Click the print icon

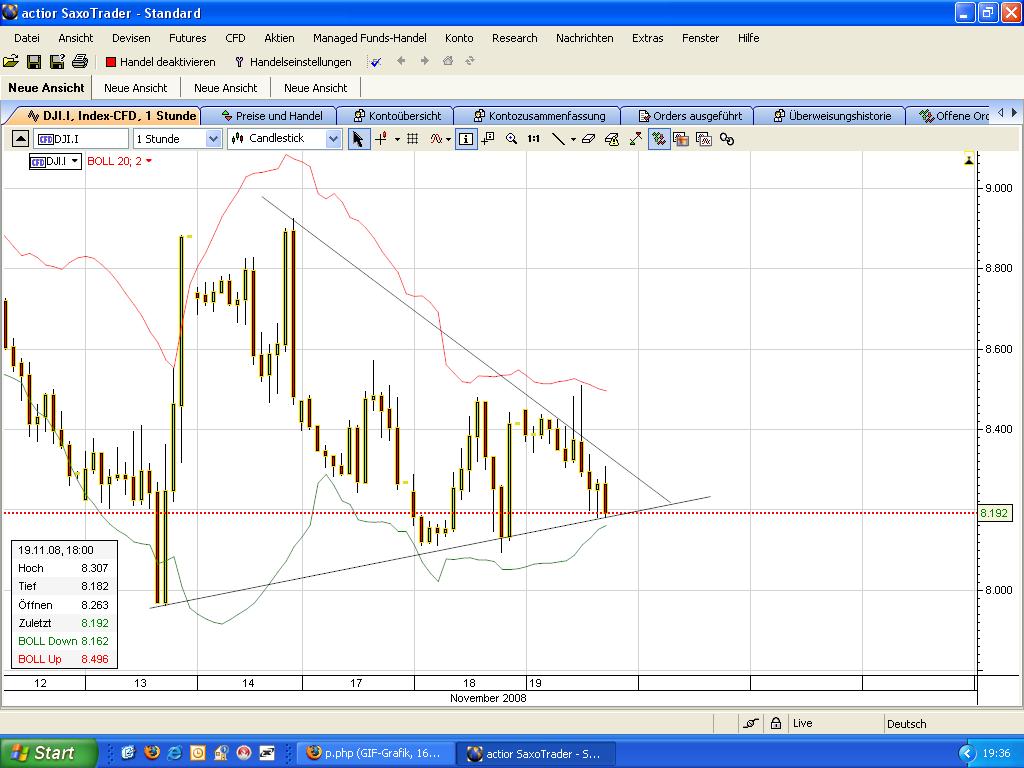tap(80, 62)
